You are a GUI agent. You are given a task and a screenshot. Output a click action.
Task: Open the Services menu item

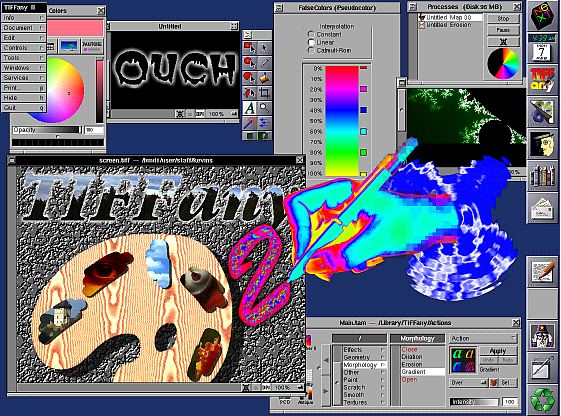click(x=24, y=78)
